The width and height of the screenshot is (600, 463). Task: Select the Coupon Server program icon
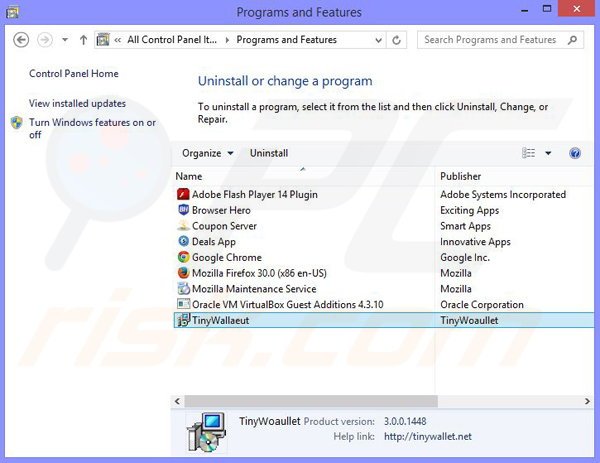click(183, 226)
